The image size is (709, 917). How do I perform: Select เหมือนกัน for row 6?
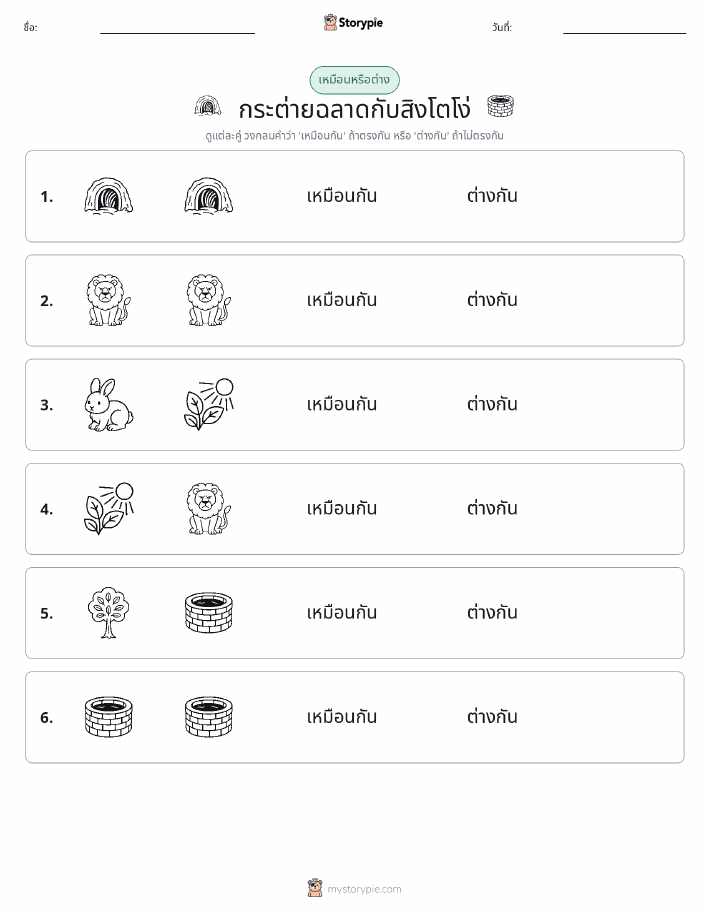(x=342, y=716)
